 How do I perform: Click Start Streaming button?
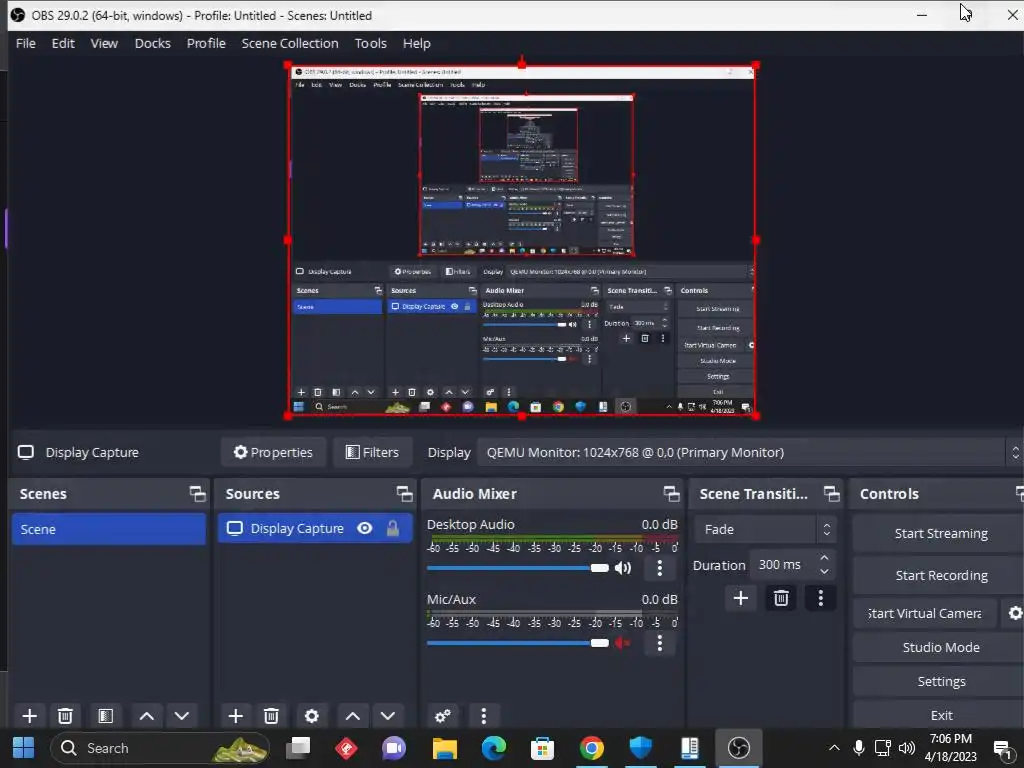[940, 534]
